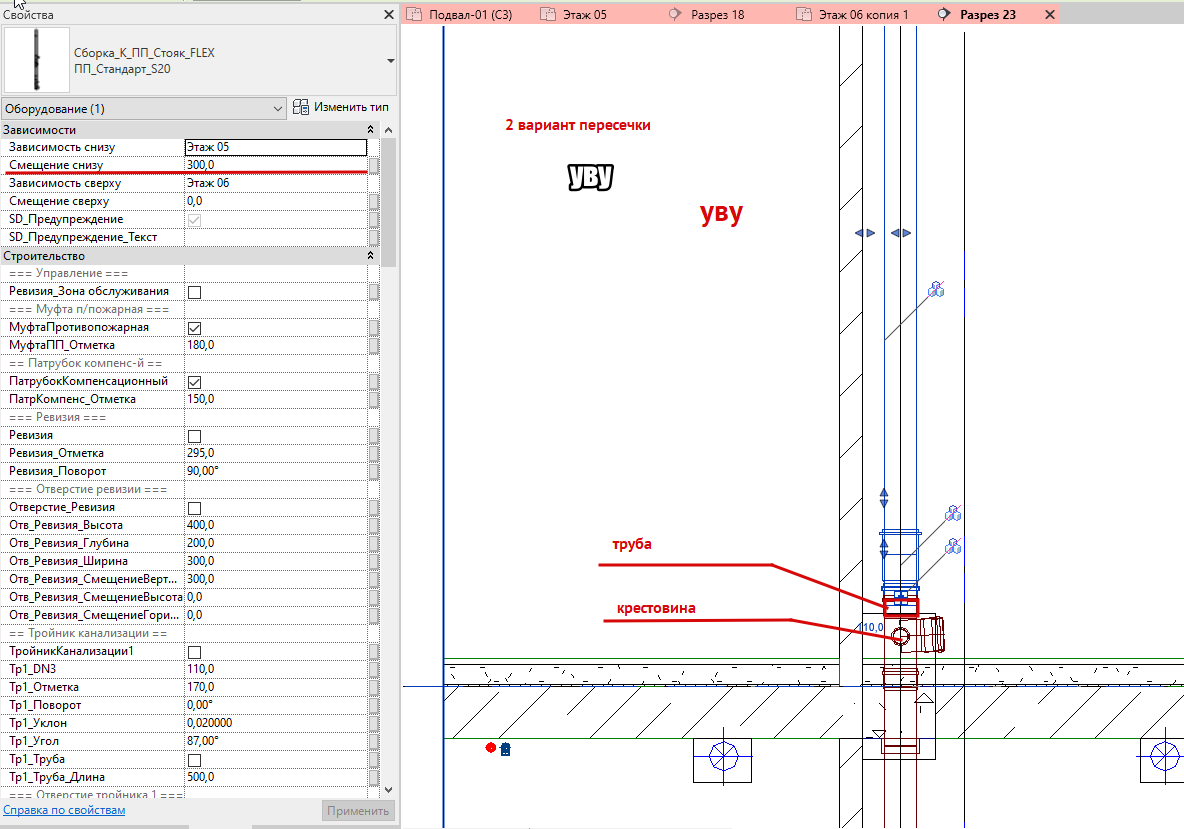The image size is (1184, 829).
Task: Click the top connector snap icon
Action: 936,288
